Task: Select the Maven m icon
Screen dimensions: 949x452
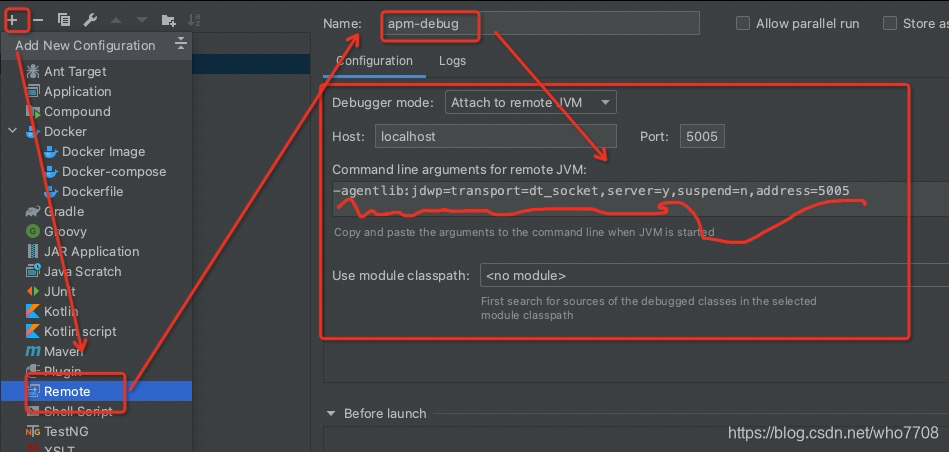Action: click(x=33, y=351)
